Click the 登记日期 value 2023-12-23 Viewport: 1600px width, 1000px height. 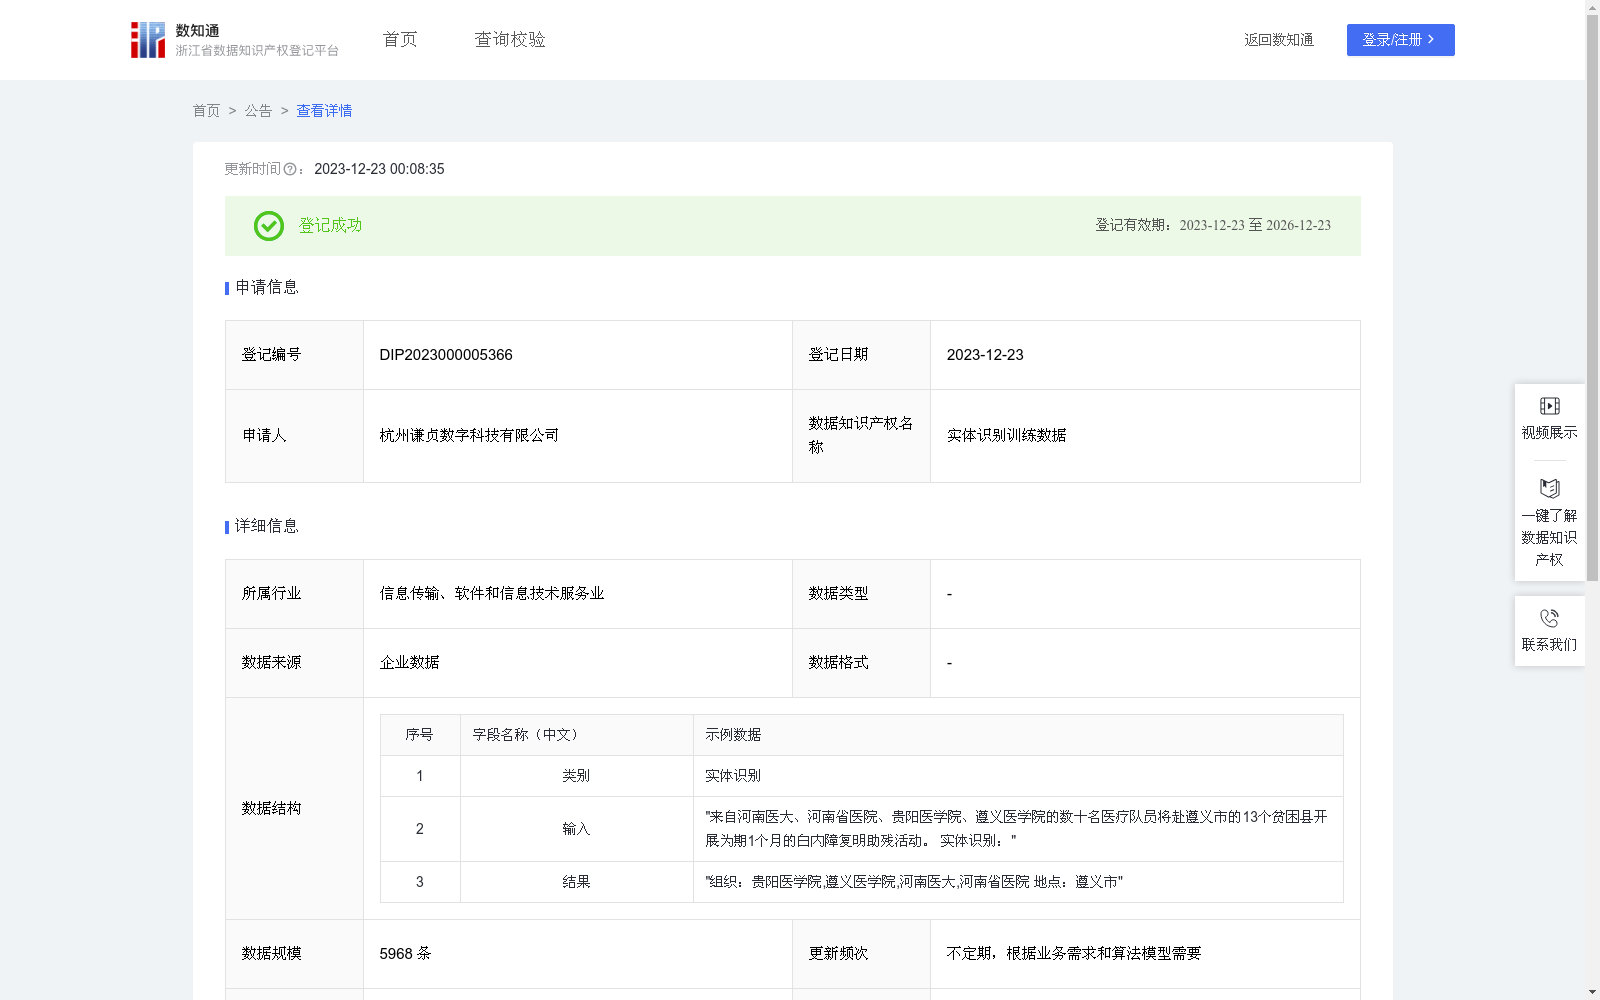tap(985, 355)
